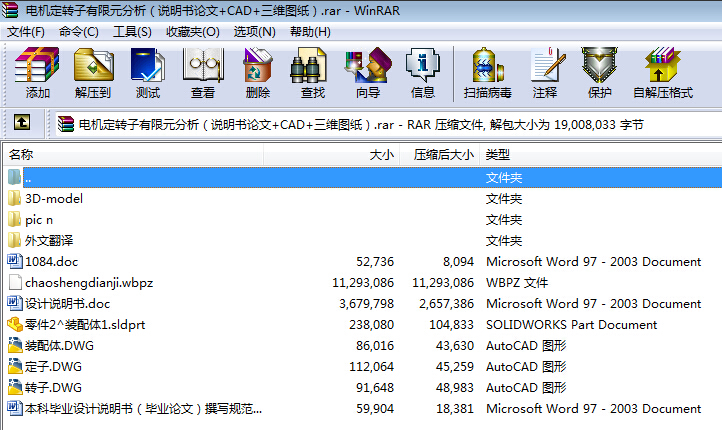722x430 pixels.
Task: Open the 命令(C) menu
Action: pos(79,32)
